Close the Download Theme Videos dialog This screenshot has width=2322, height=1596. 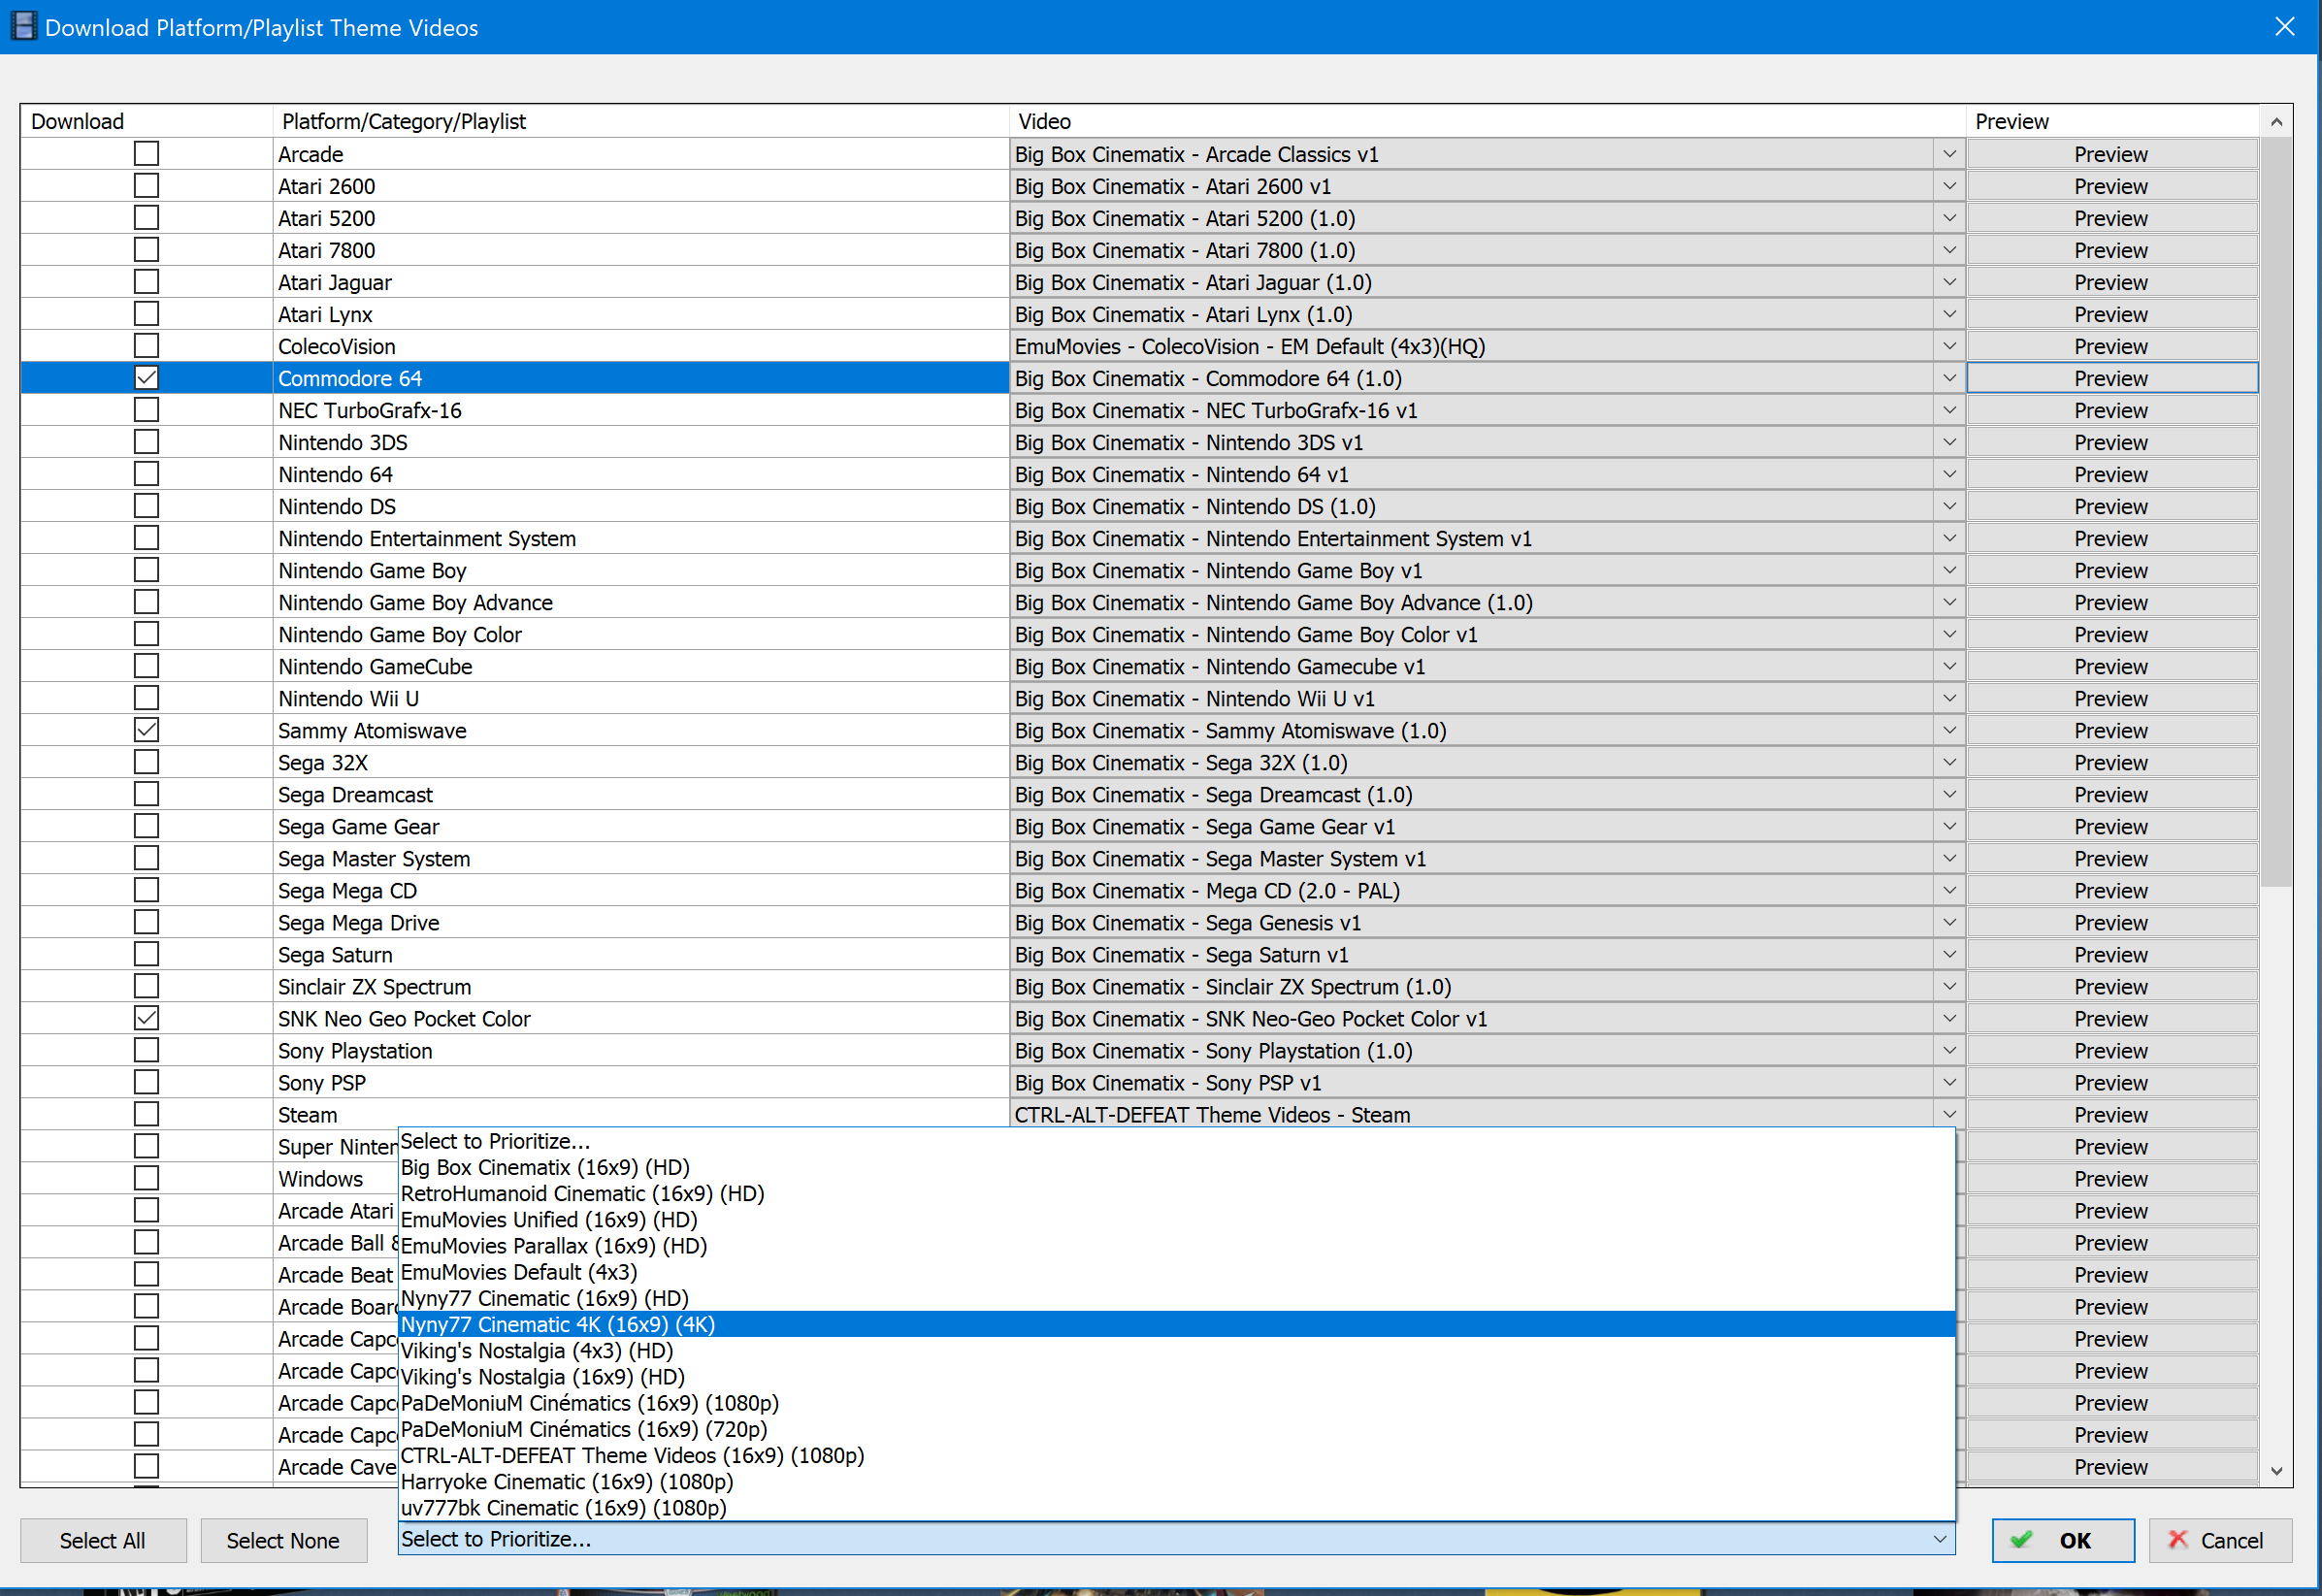coord(2284,27)
